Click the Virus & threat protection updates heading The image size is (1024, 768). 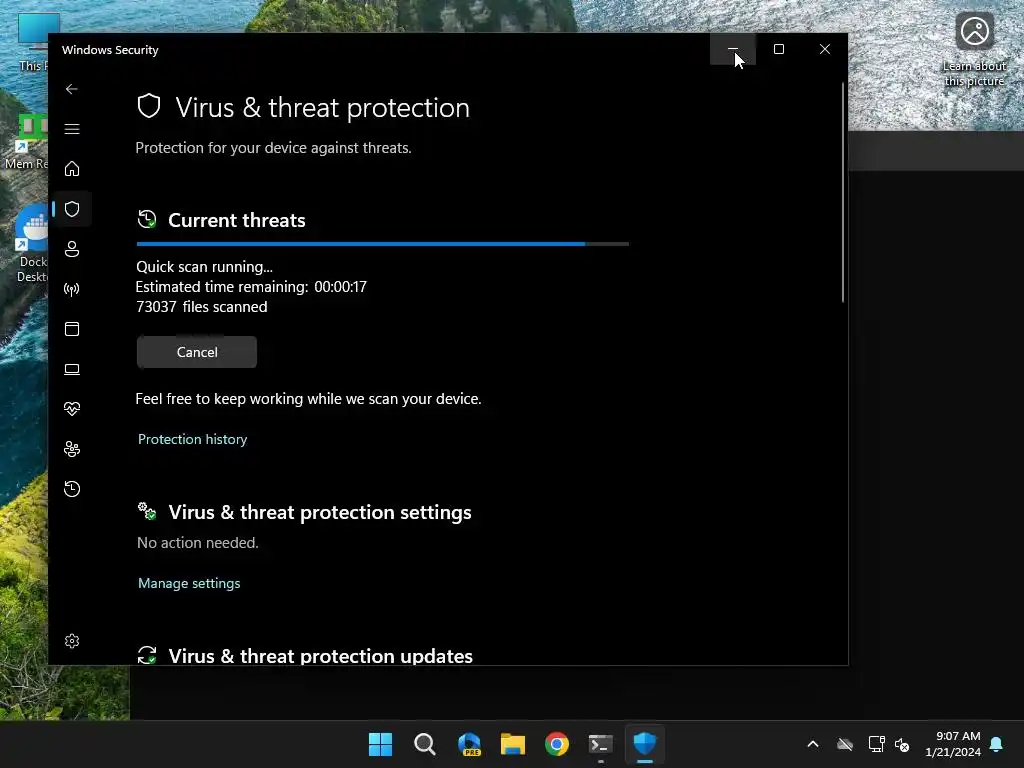[321, 656]
